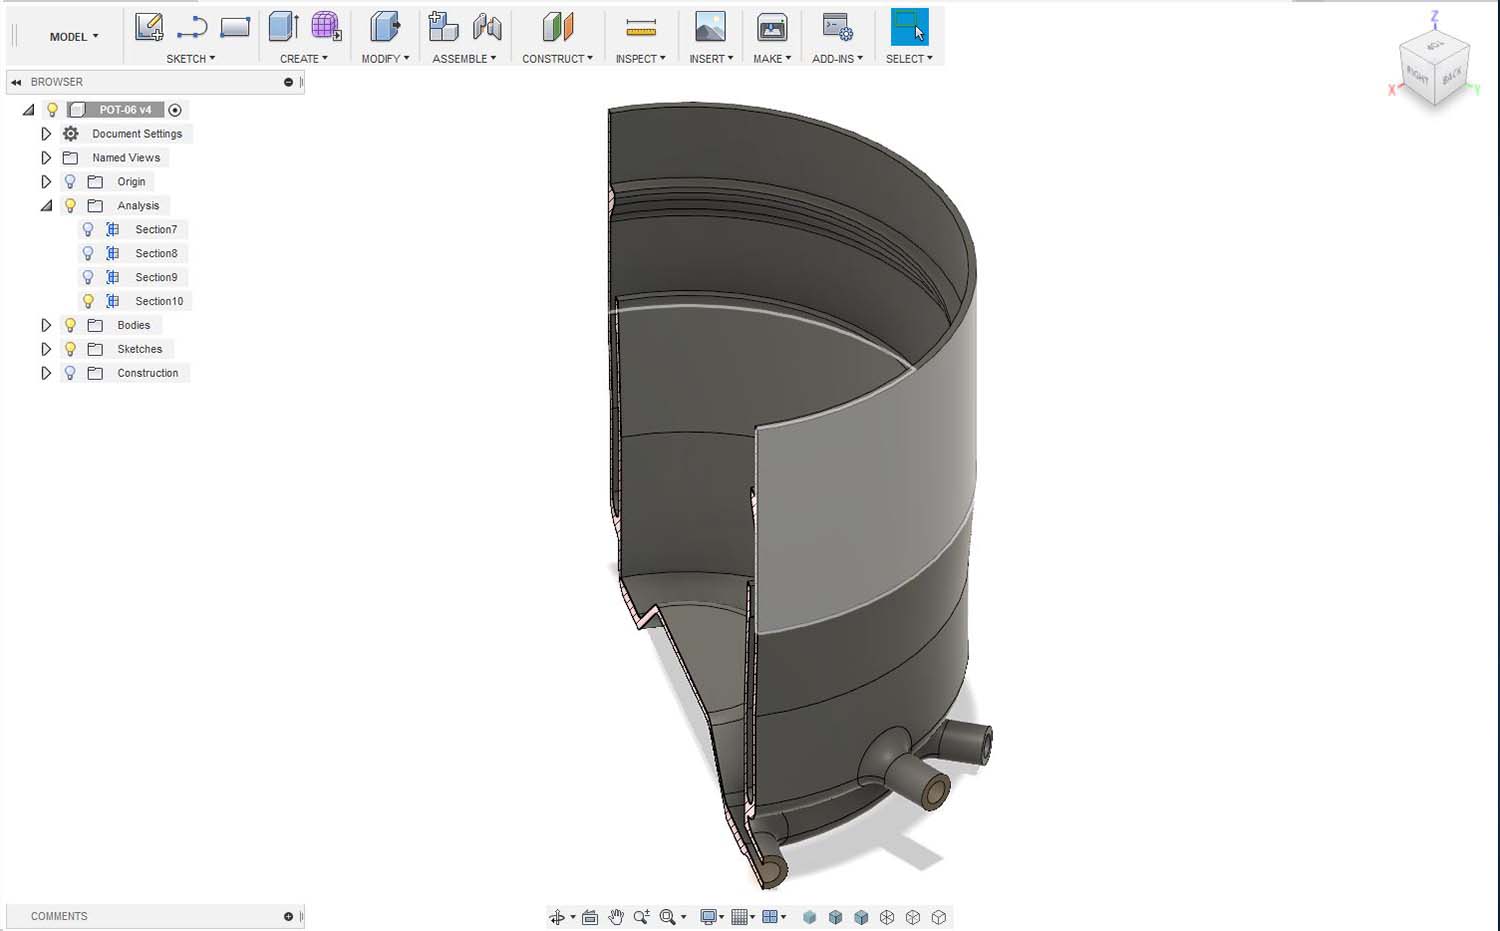Screen dimensions: 1500x931
Task: Click the Create Sketch tool icon
Action: (x=149, y=27)
